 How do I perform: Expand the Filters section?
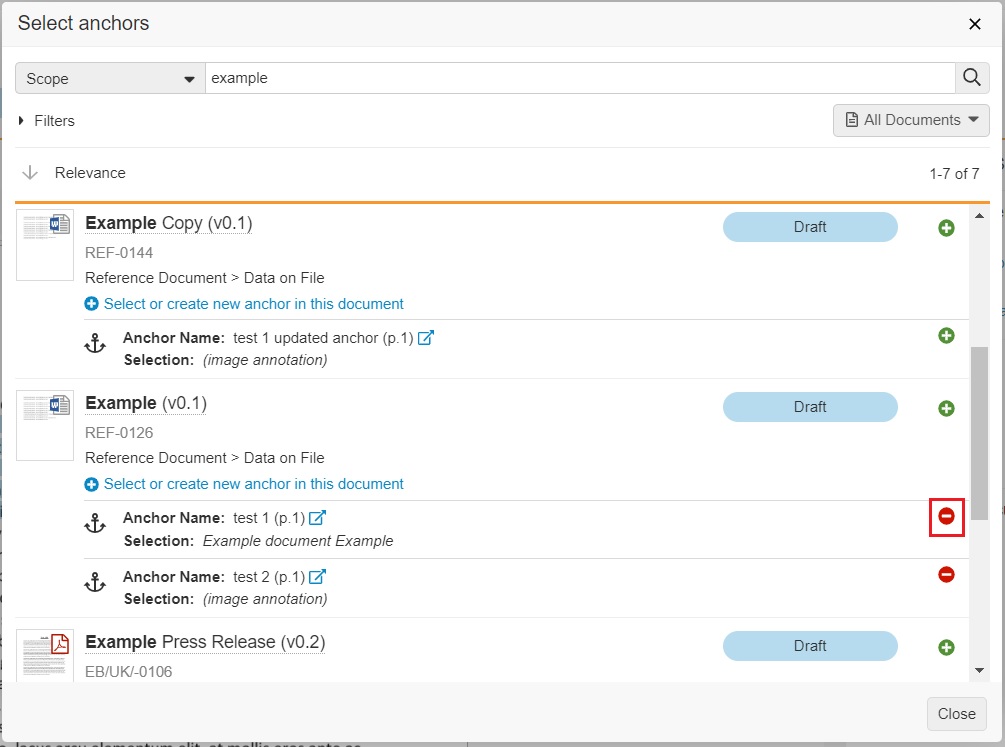[x=46, y=121]
